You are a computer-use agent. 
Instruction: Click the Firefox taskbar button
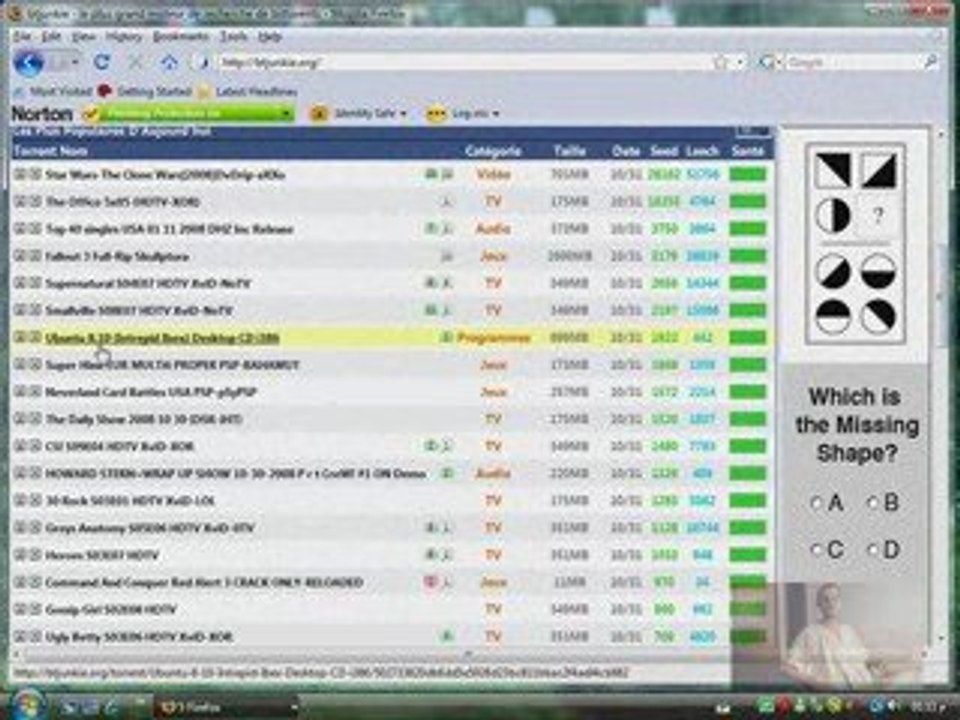(225, 707)
